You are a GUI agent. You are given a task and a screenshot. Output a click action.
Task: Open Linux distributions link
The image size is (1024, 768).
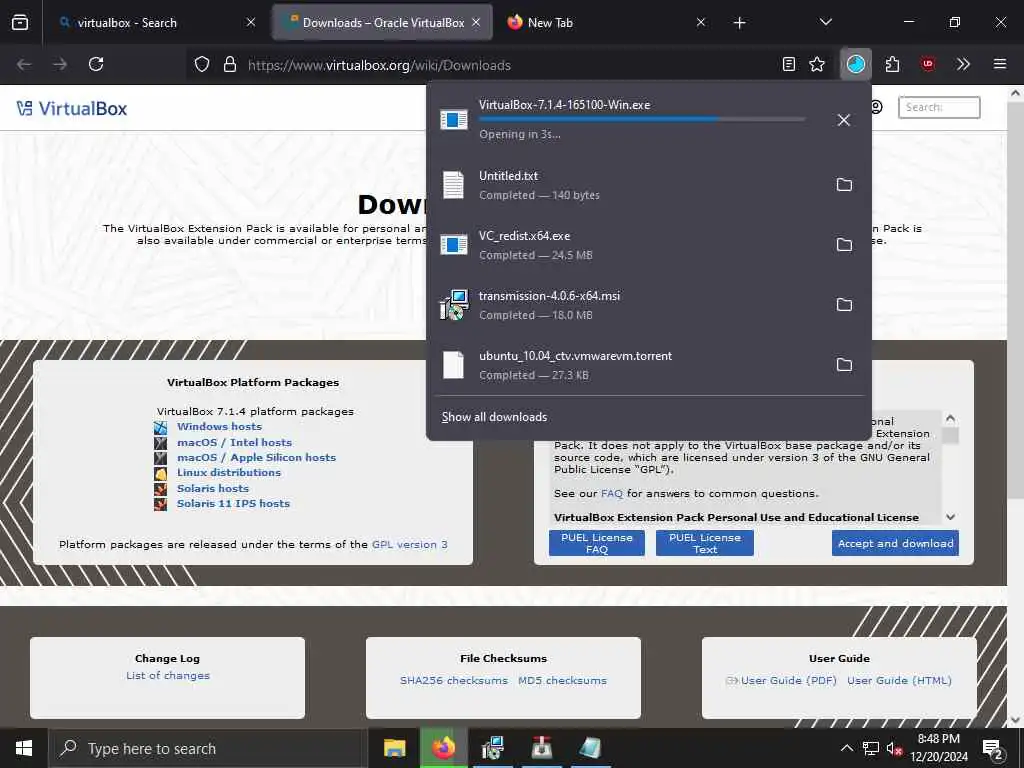(229, 472)
